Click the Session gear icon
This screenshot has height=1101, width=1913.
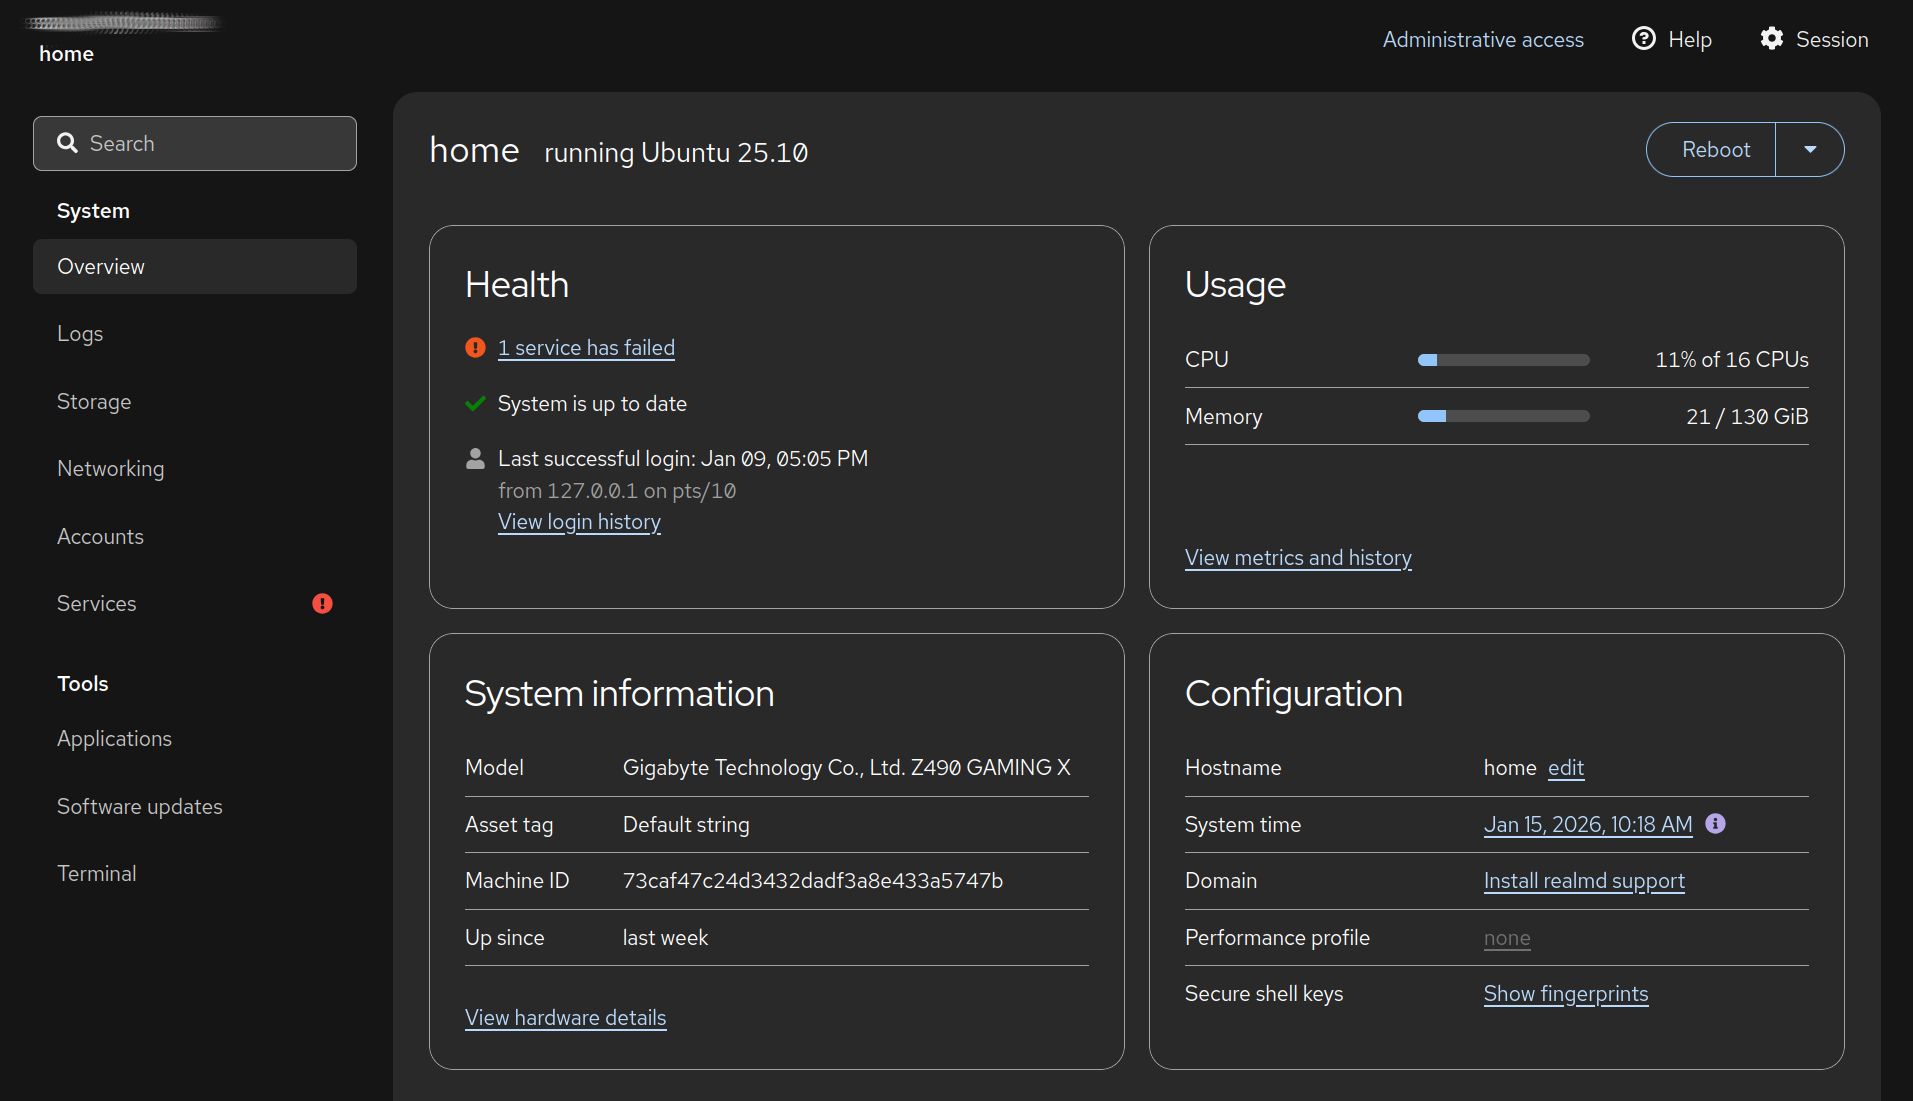pyautogui.click(x=1771, y=39)
